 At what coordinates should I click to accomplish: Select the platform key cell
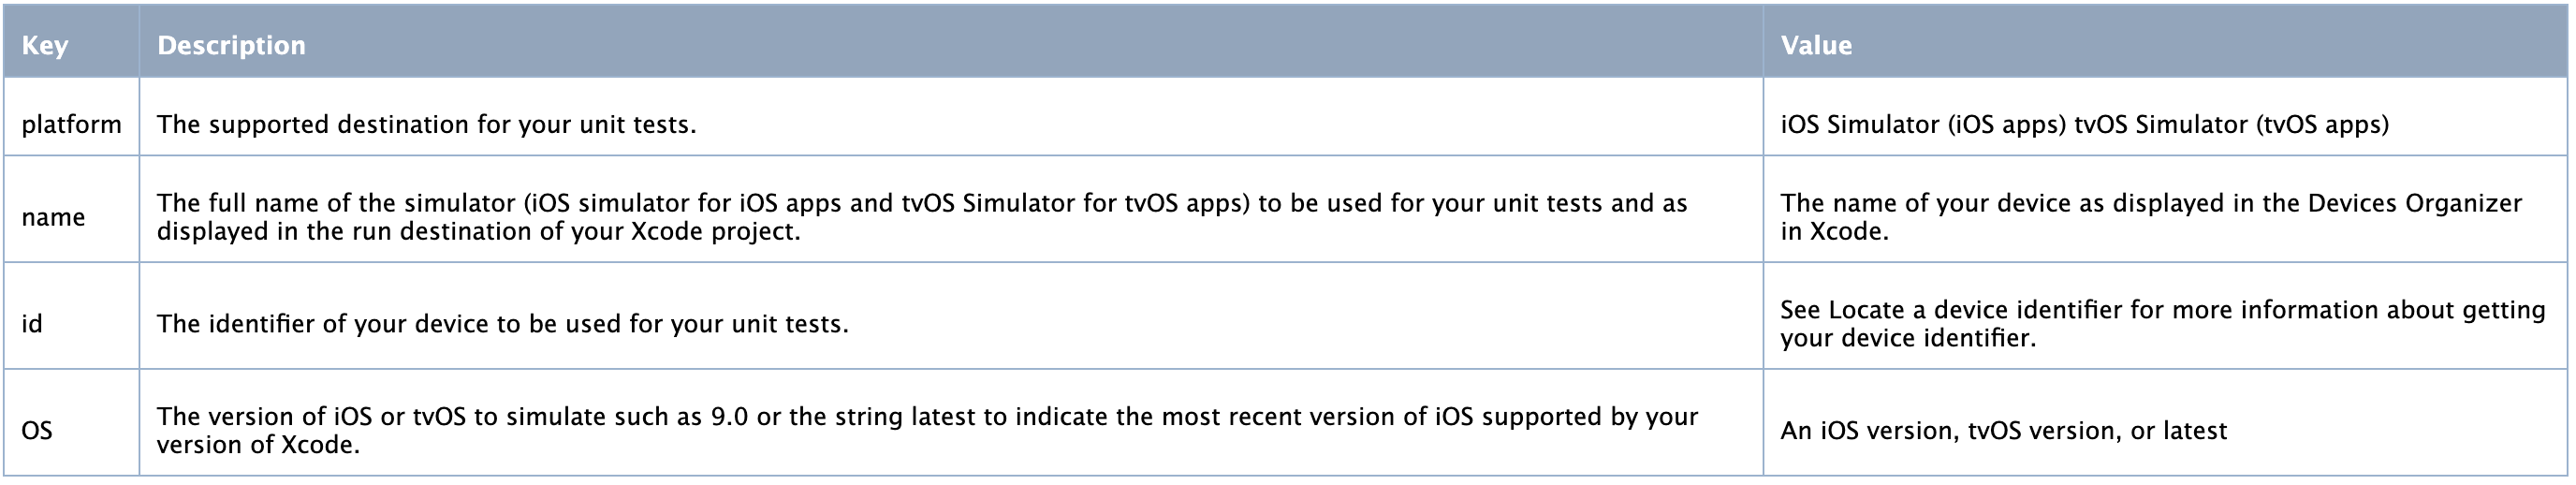71,125
